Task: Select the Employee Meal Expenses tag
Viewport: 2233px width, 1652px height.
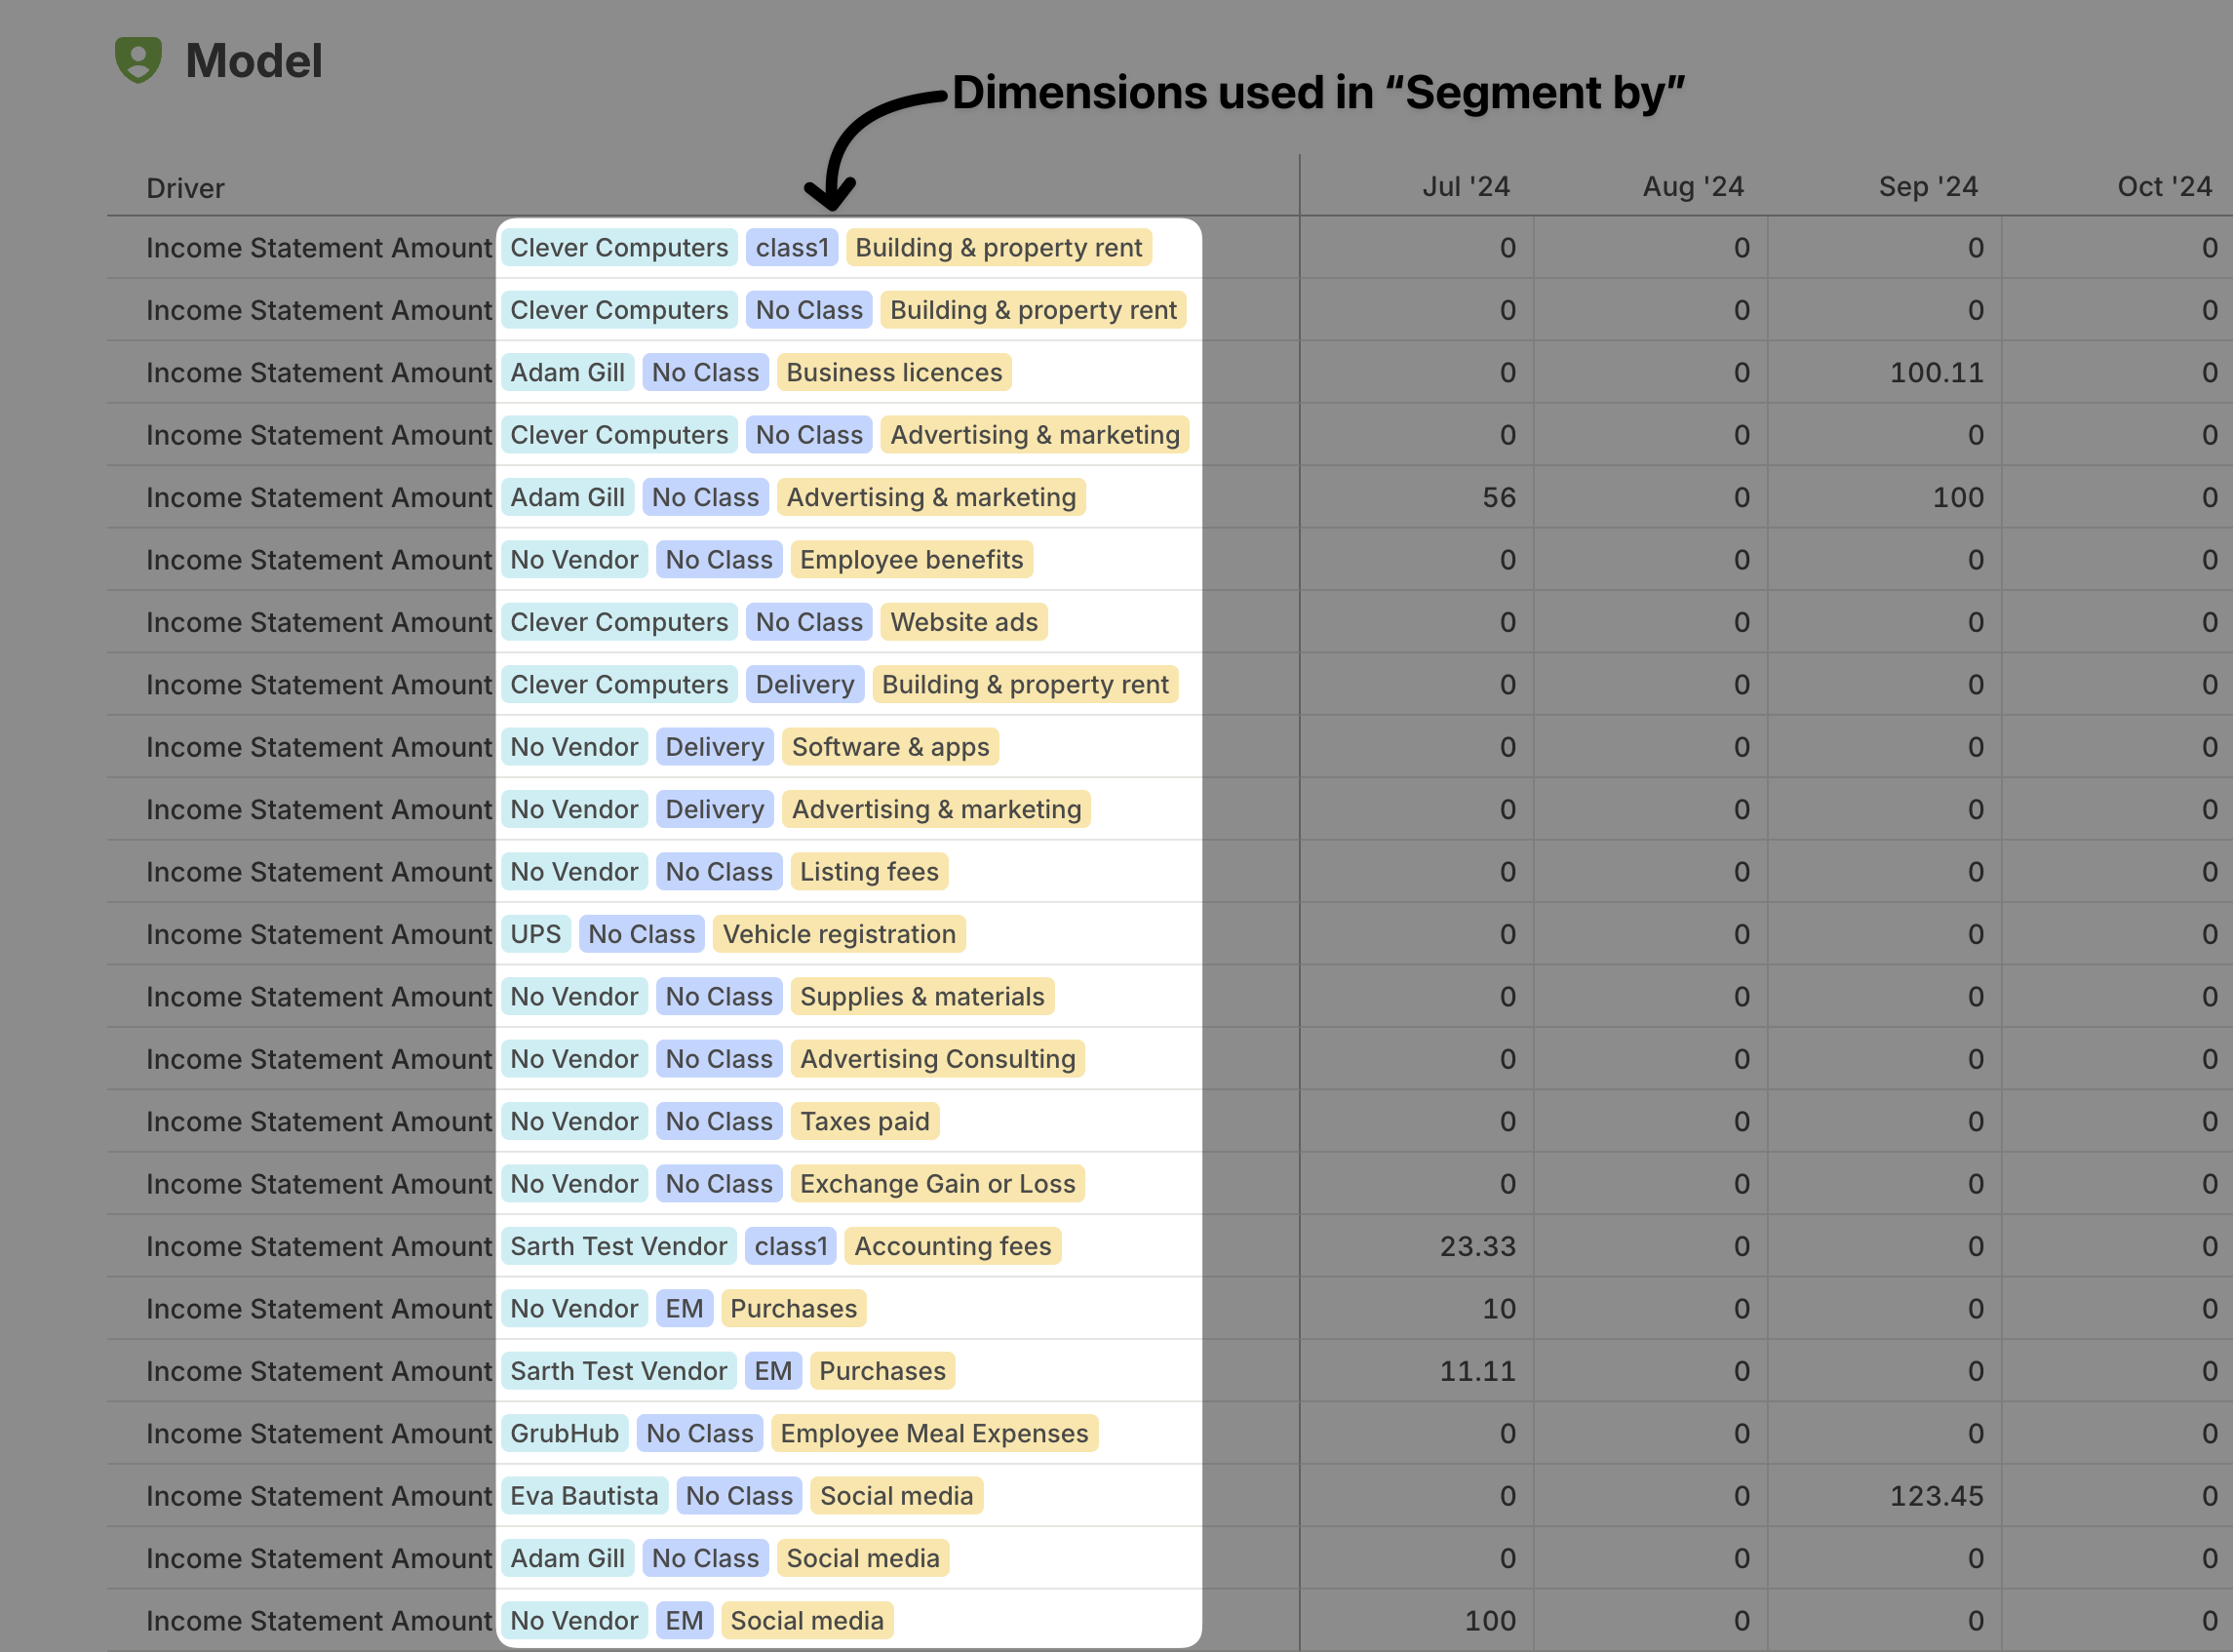Action: tap(933, 1433)
